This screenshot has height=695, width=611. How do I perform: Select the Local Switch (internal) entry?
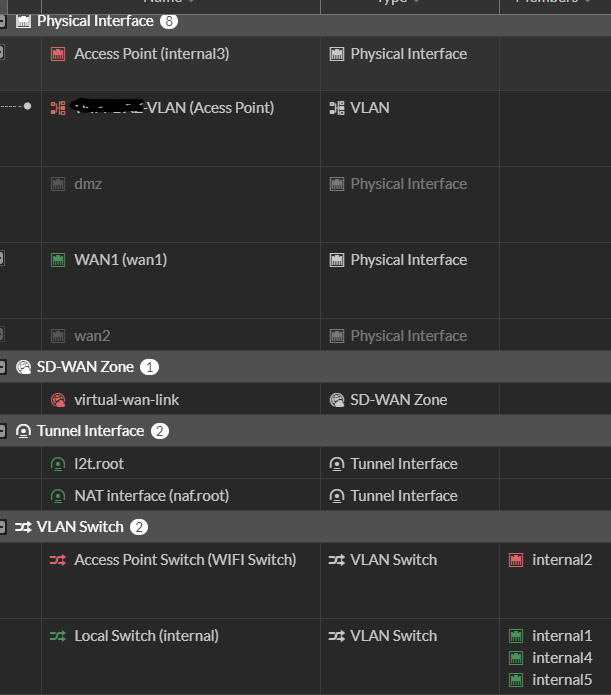coord(146,636)
